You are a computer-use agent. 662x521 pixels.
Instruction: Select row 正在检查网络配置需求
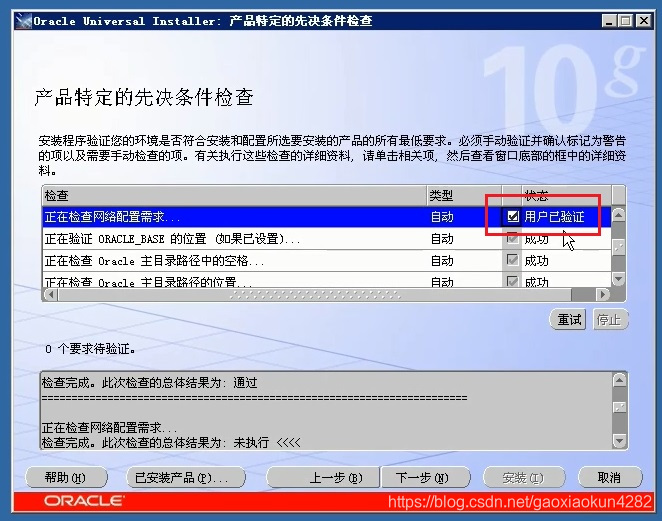coord(327,217)
